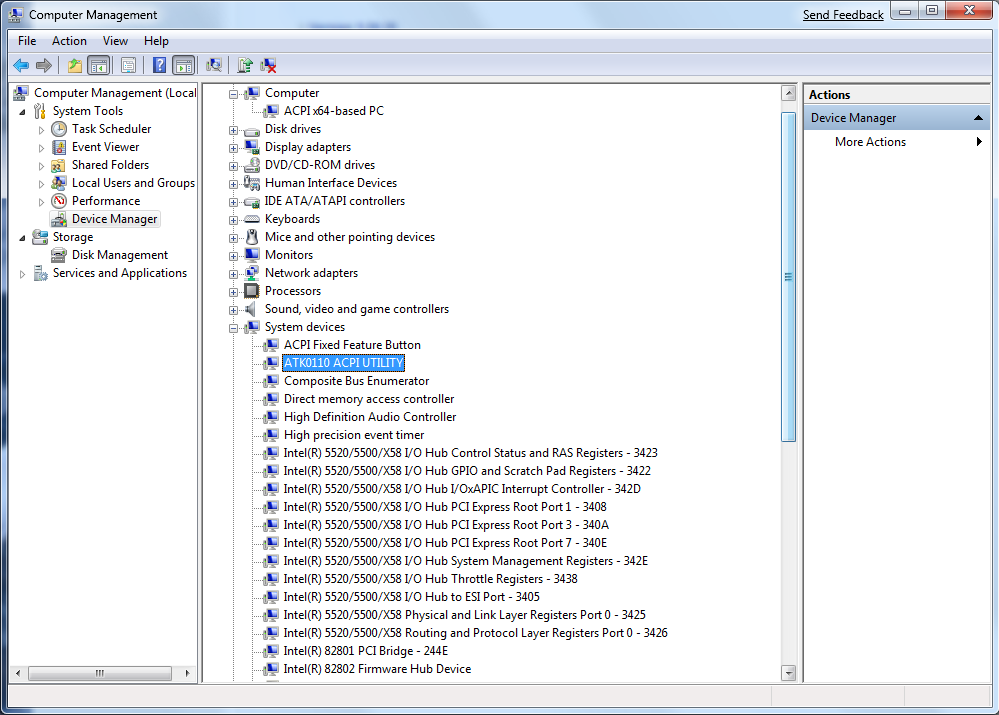
Task: Click the Forward arrow toolbar button
Action: [x=43, y=65]
